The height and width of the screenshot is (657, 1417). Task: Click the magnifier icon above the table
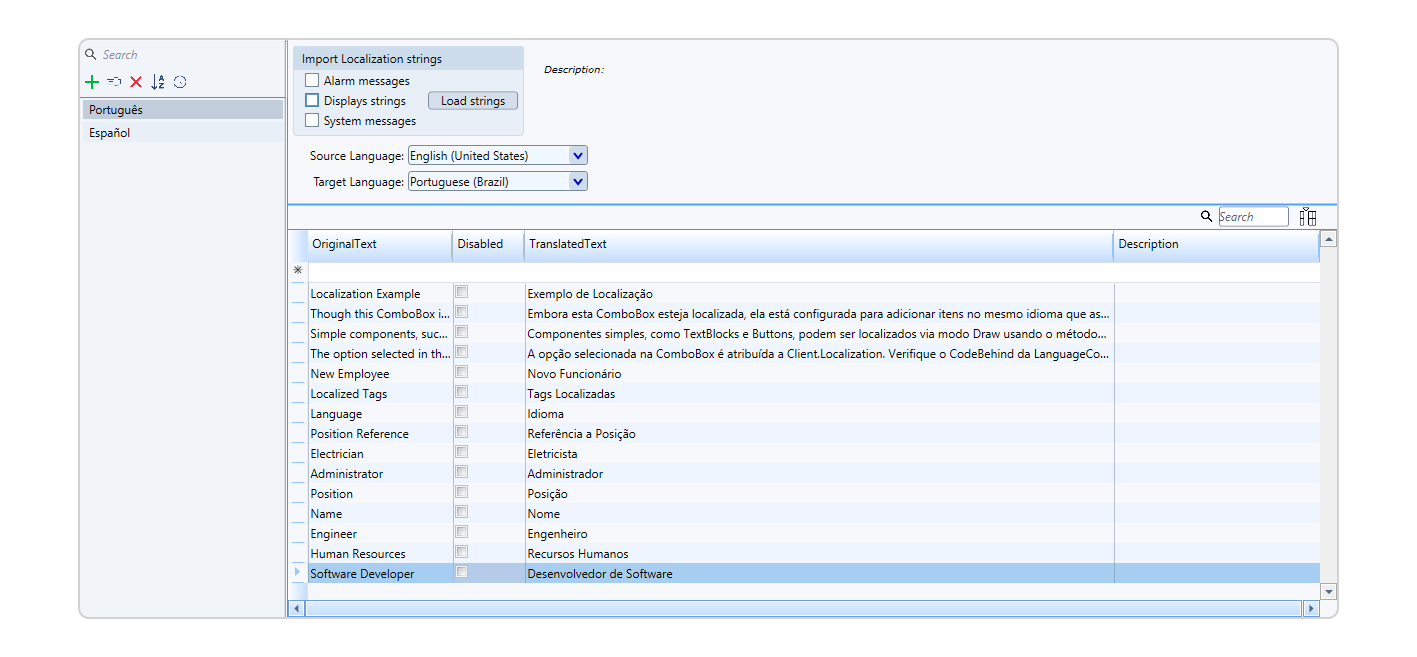point(1207,216)
